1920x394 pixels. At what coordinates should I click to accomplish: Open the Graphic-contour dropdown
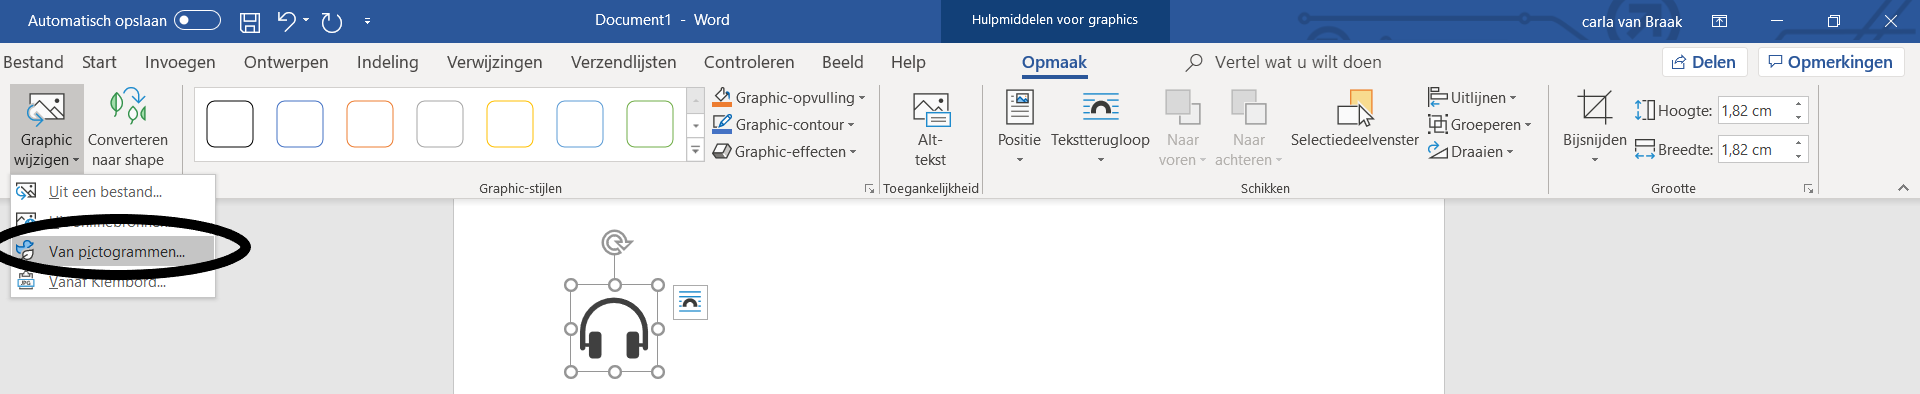(784, 124)
